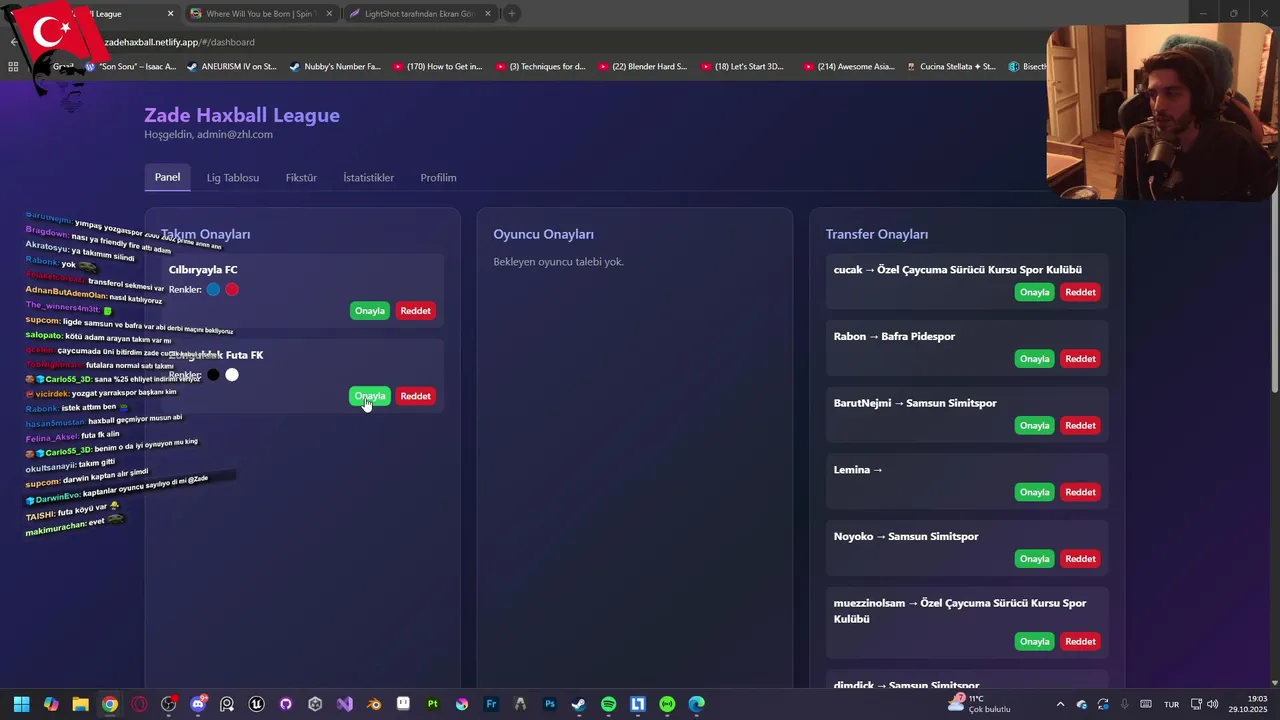Switch to 'Where Will You be Born' browser tab
Viewport: 1280px width, 720px height.
click(261, 14)
